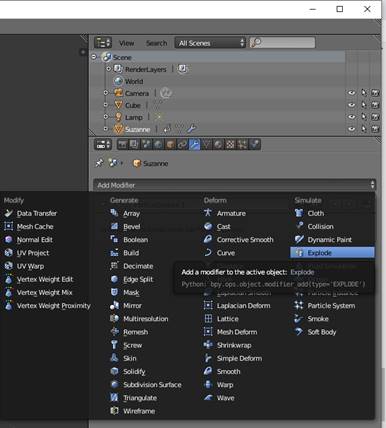The height and width of the screenshot is (428, 386).
Task: Toggle selectability cursor for Cube
Action: [x=364, y=105]
